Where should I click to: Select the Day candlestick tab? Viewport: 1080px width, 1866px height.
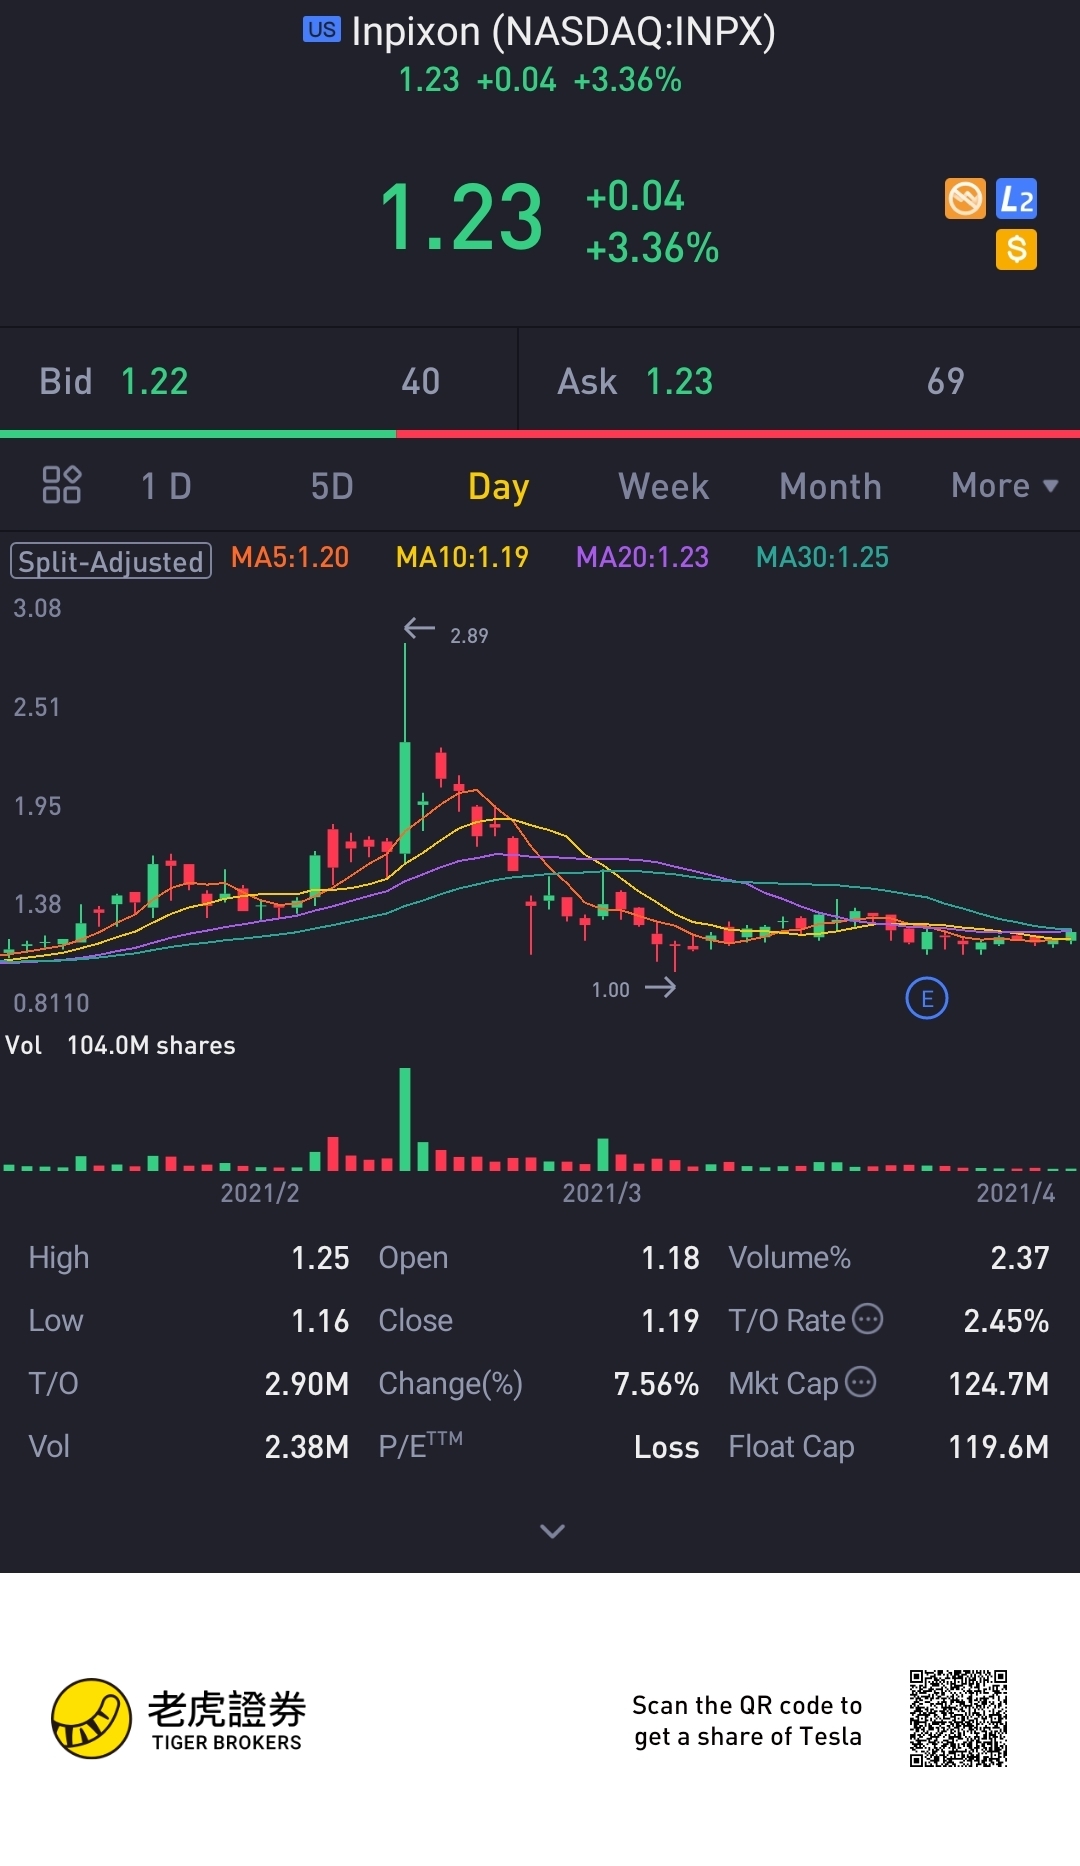pos(498,487)
